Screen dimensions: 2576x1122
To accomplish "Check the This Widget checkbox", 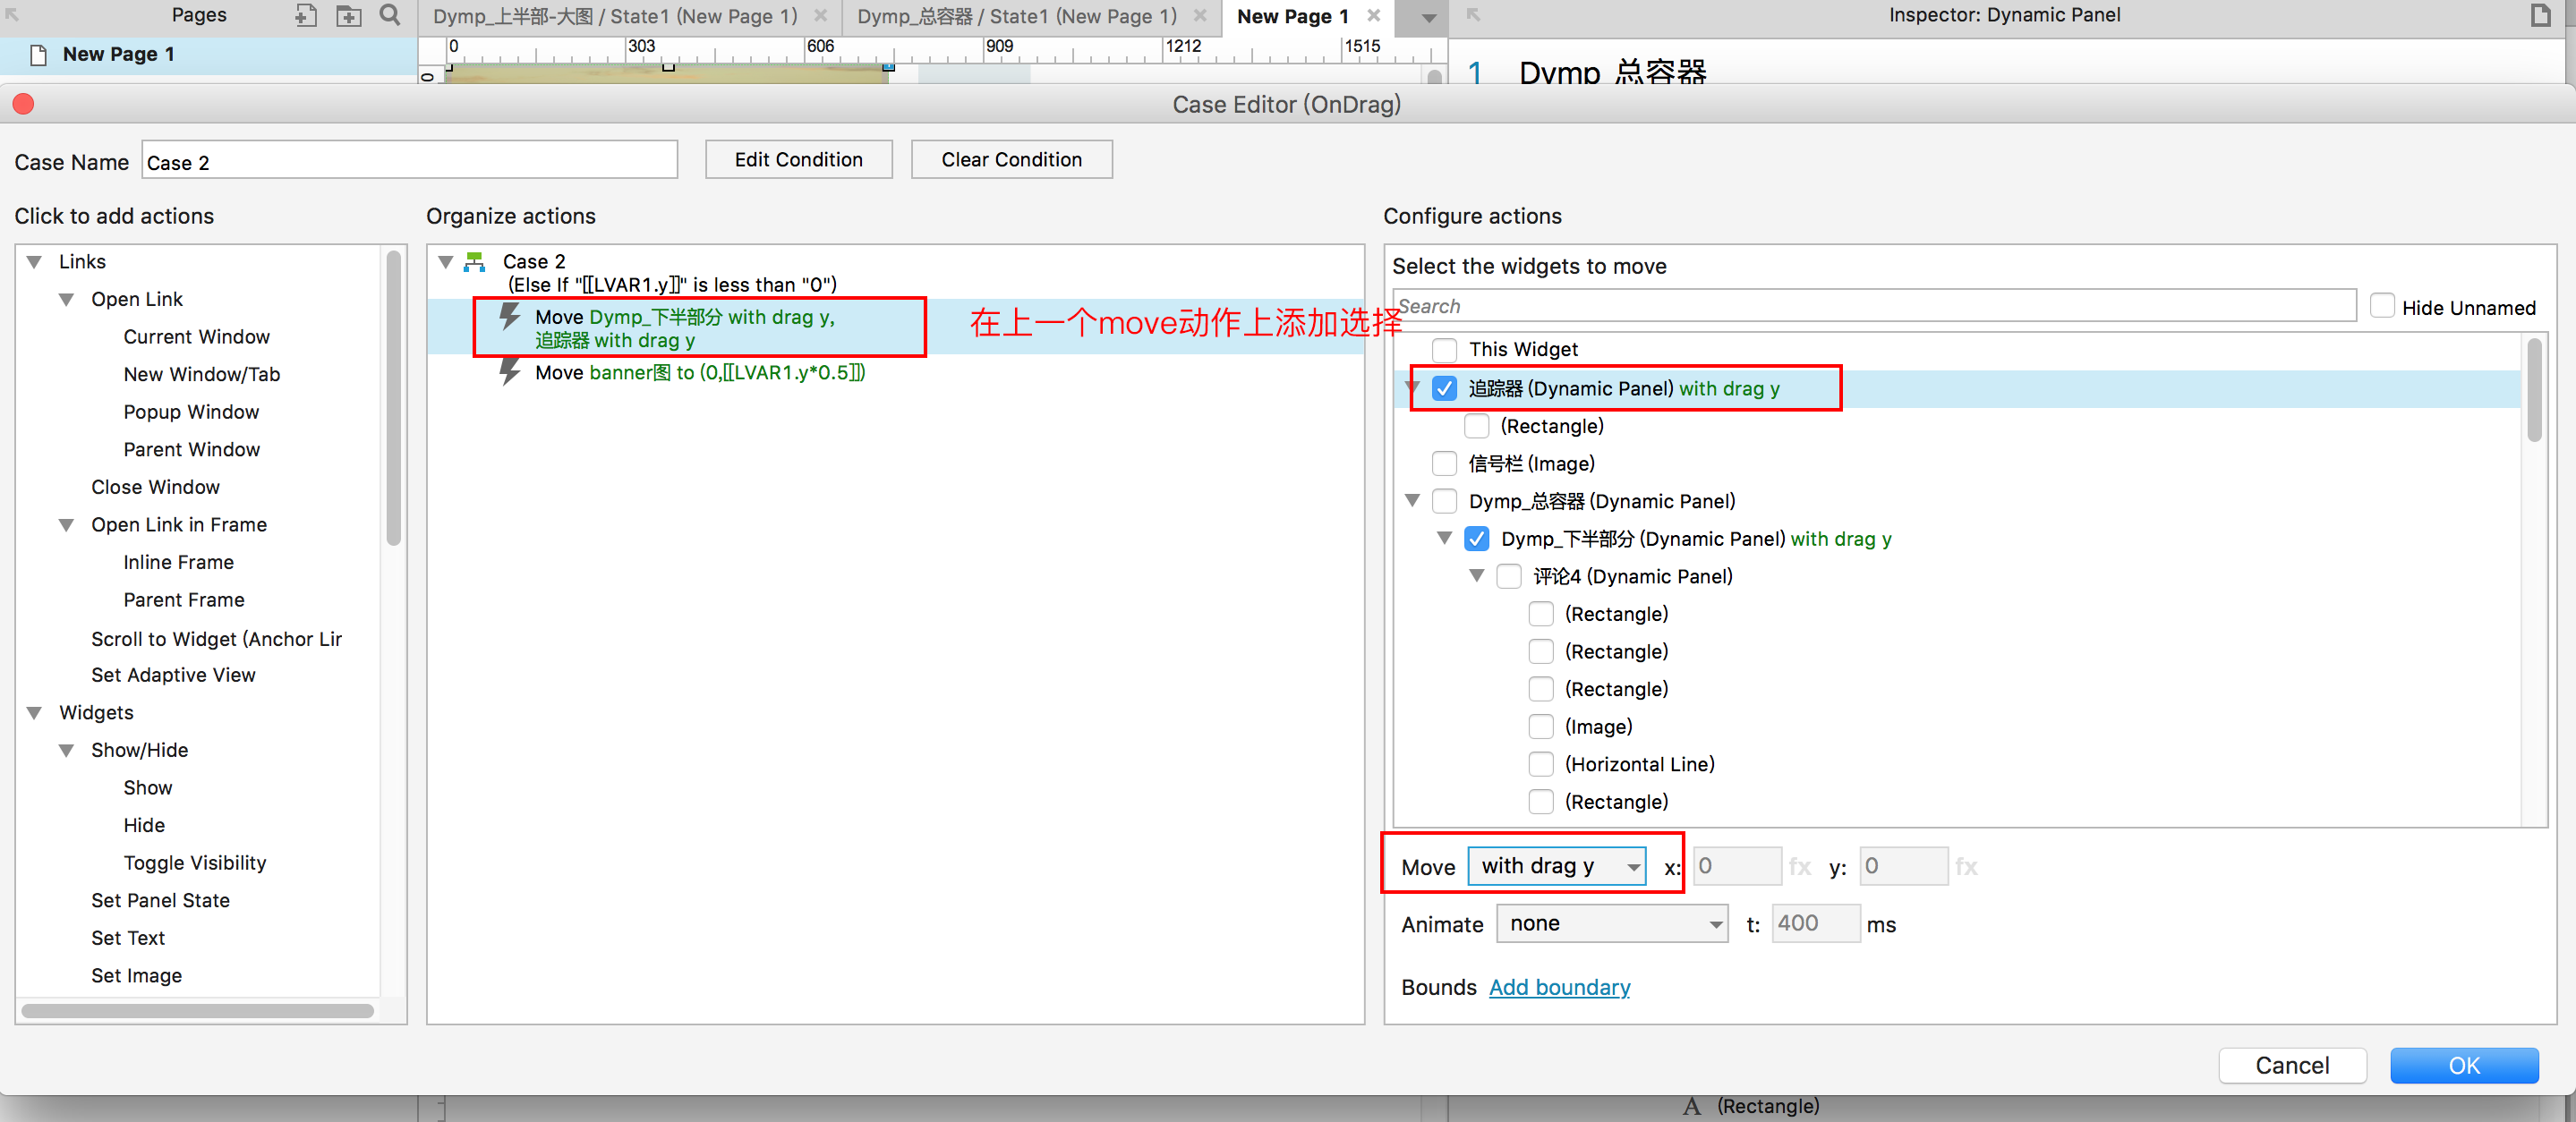I will click(1444, 350).
